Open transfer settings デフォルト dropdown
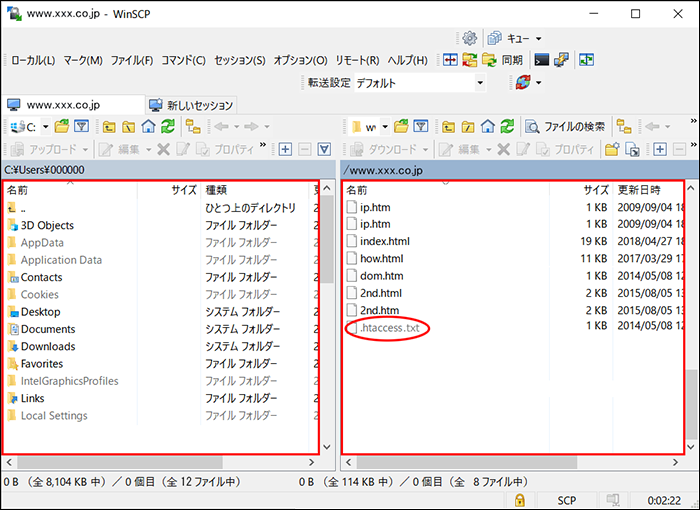 (x=418, y=83)
